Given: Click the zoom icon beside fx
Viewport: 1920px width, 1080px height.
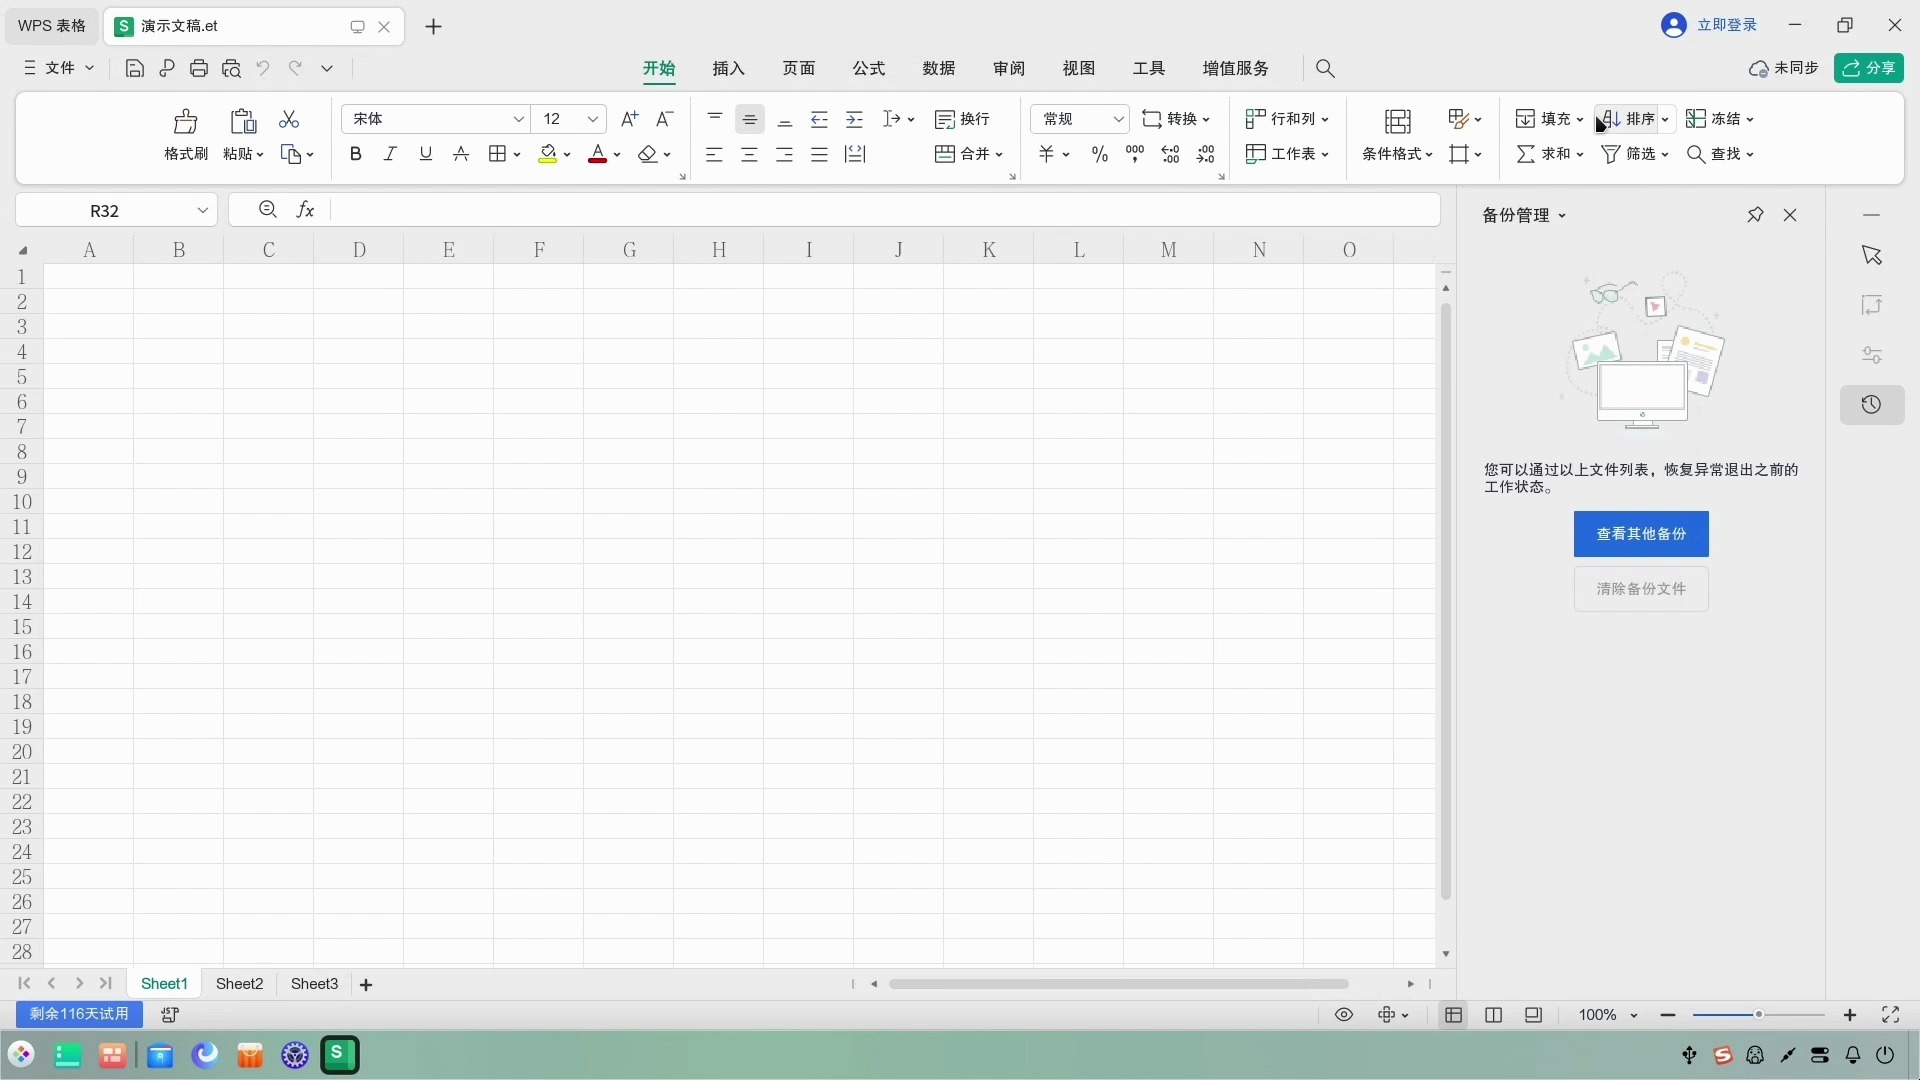Looking at the screenshot, I should click(x=267, y=209).
